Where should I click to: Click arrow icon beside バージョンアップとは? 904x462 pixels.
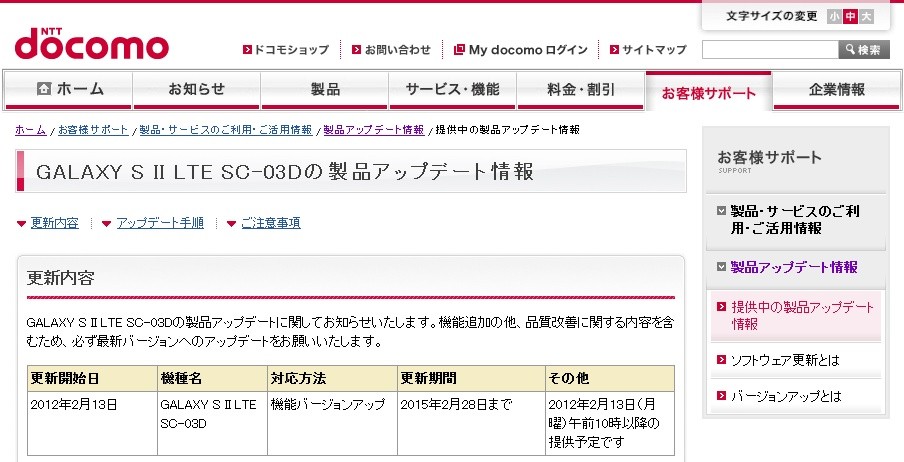point(721,396)
